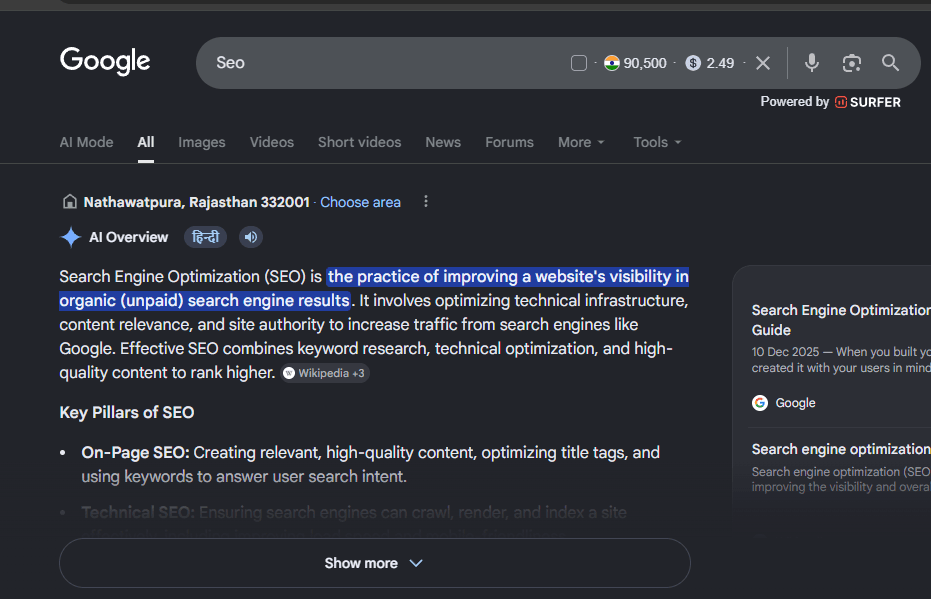Expand the Tools dropdown

click(x=657, y=142)
